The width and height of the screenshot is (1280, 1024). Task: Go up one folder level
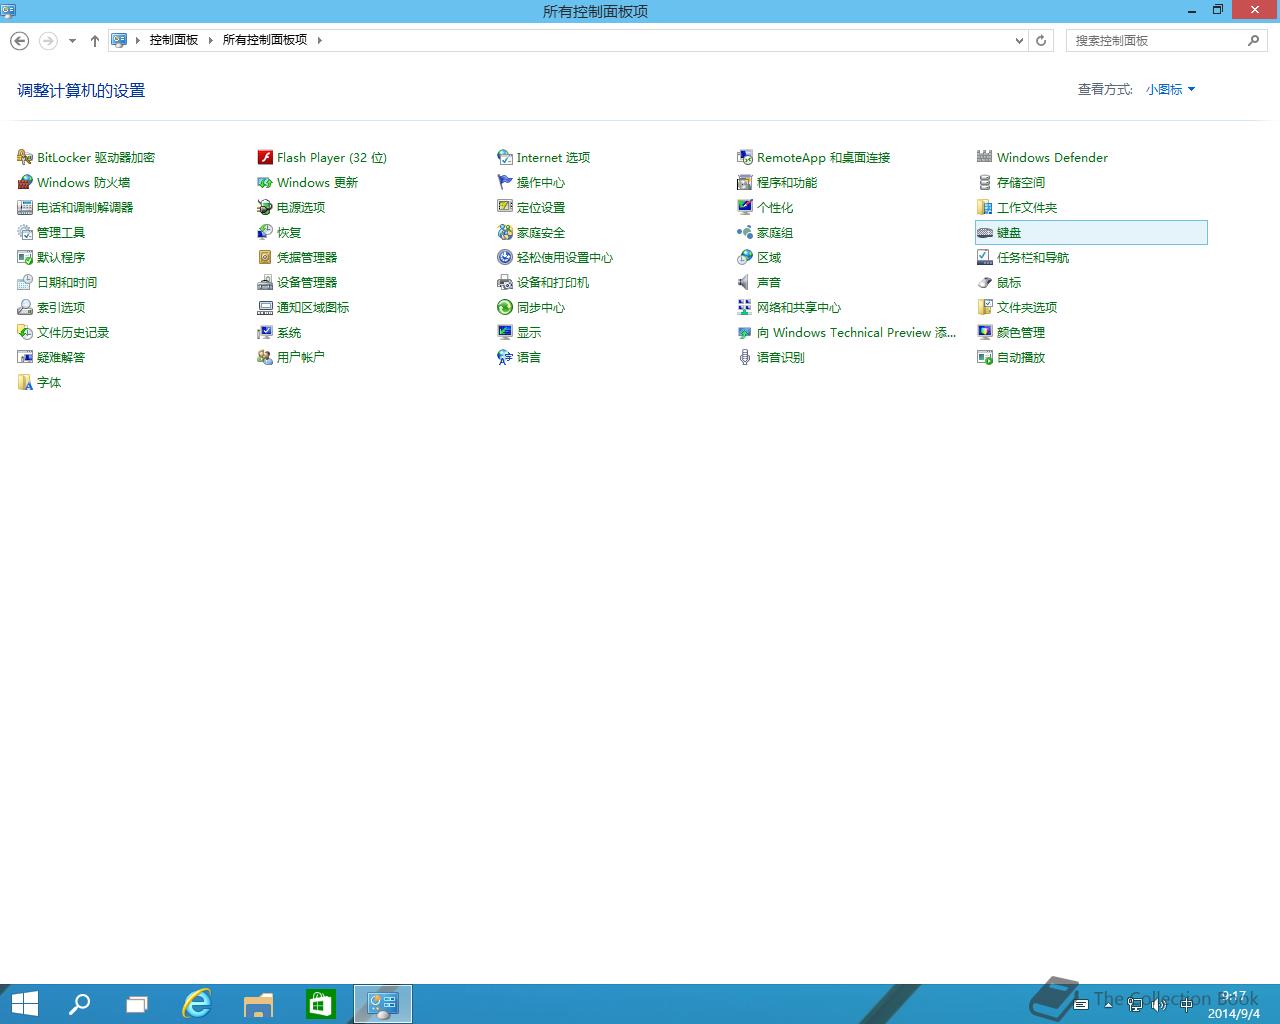pos(95,41)
